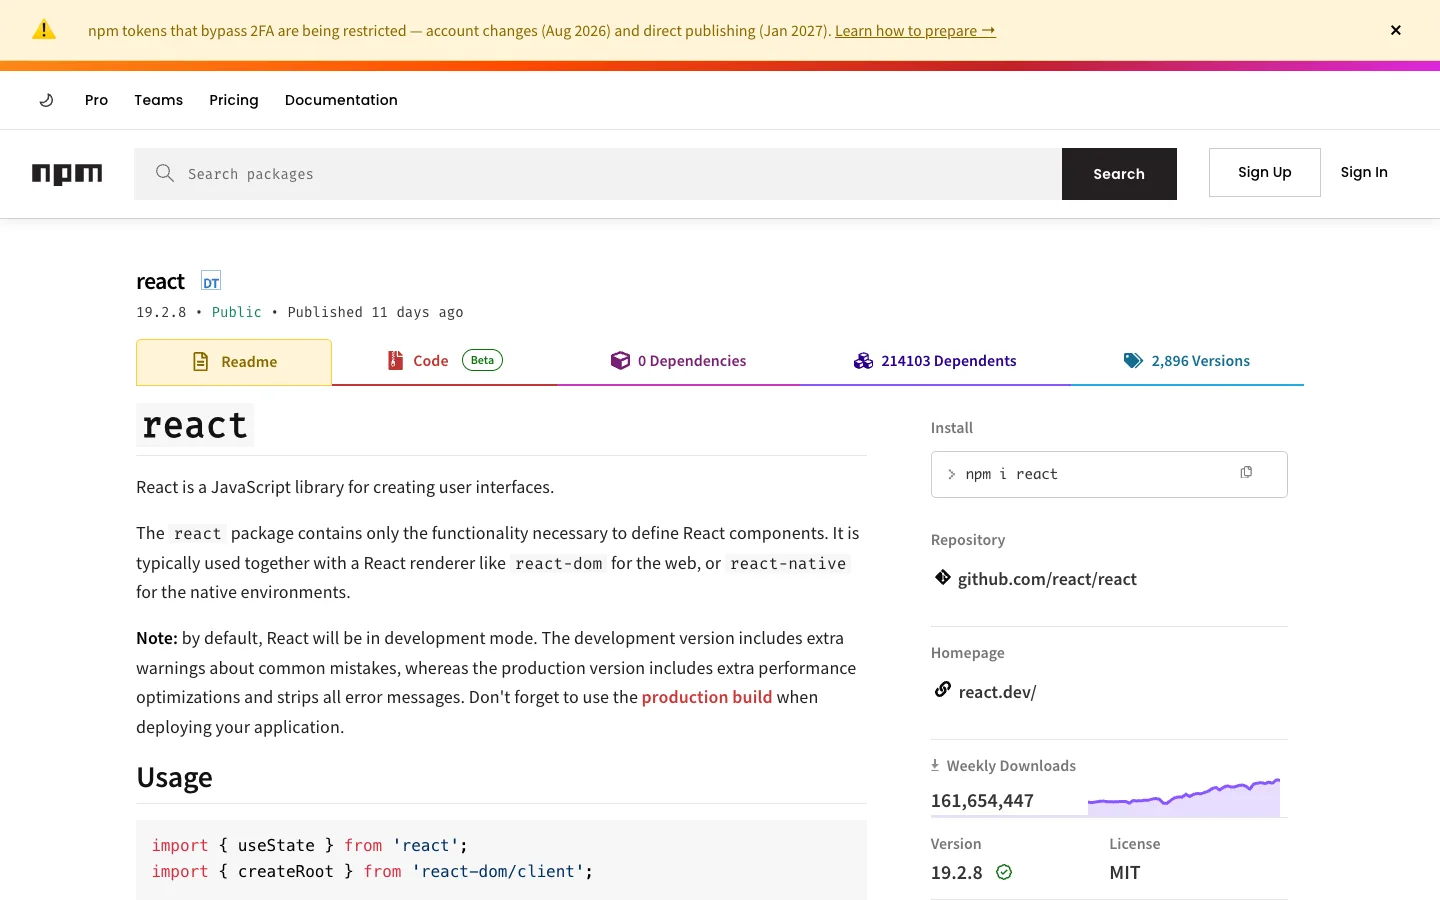The height and width of the screenshot is (900, 1440).
Task: Open the react.dev/ homepage link
Action: tap(997, 692)
